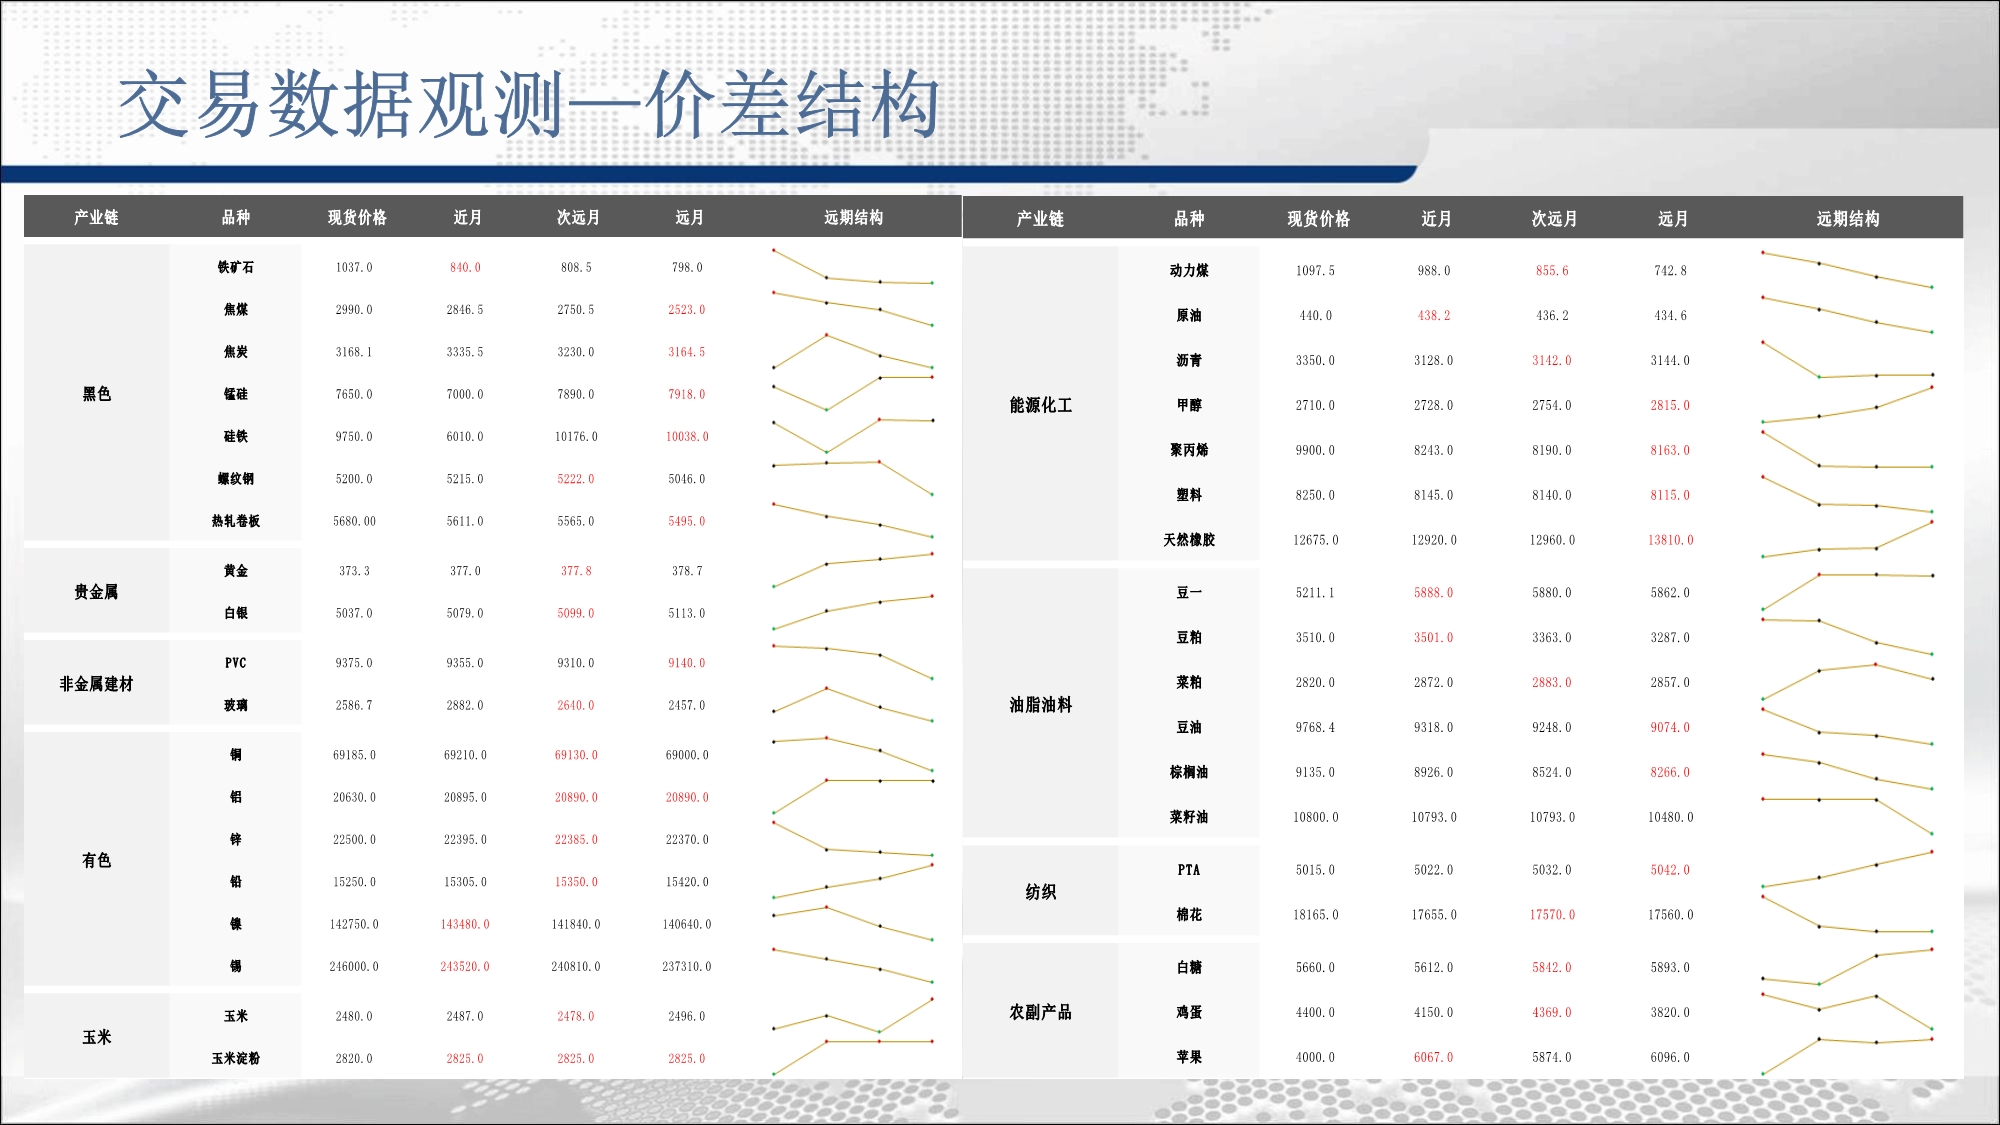Viewport: 2000px width, 1125px height.
Task: Click the 黄金 product label
Action: click(x=236, y=570)
